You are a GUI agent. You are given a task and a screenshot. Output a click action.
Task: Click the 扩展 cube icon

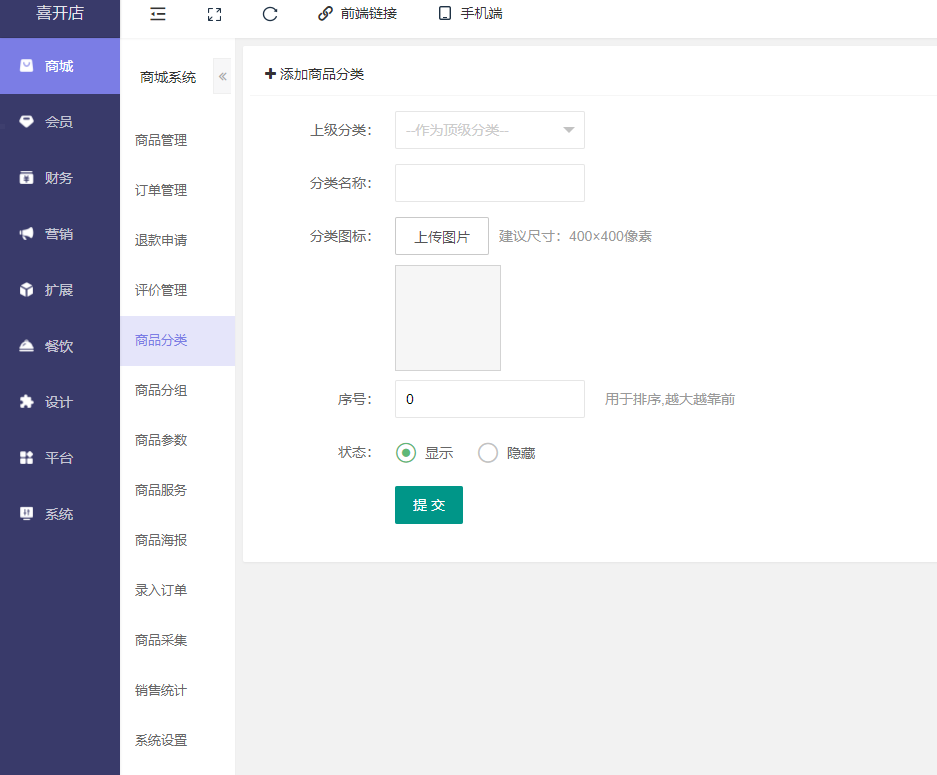tap(26, 290)
